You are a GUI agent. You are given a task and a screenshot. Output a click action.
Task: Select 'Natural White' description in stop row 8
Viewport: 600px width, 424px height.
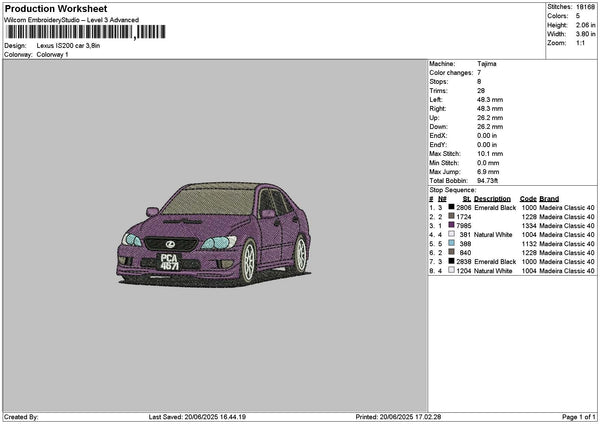point(493,271)
